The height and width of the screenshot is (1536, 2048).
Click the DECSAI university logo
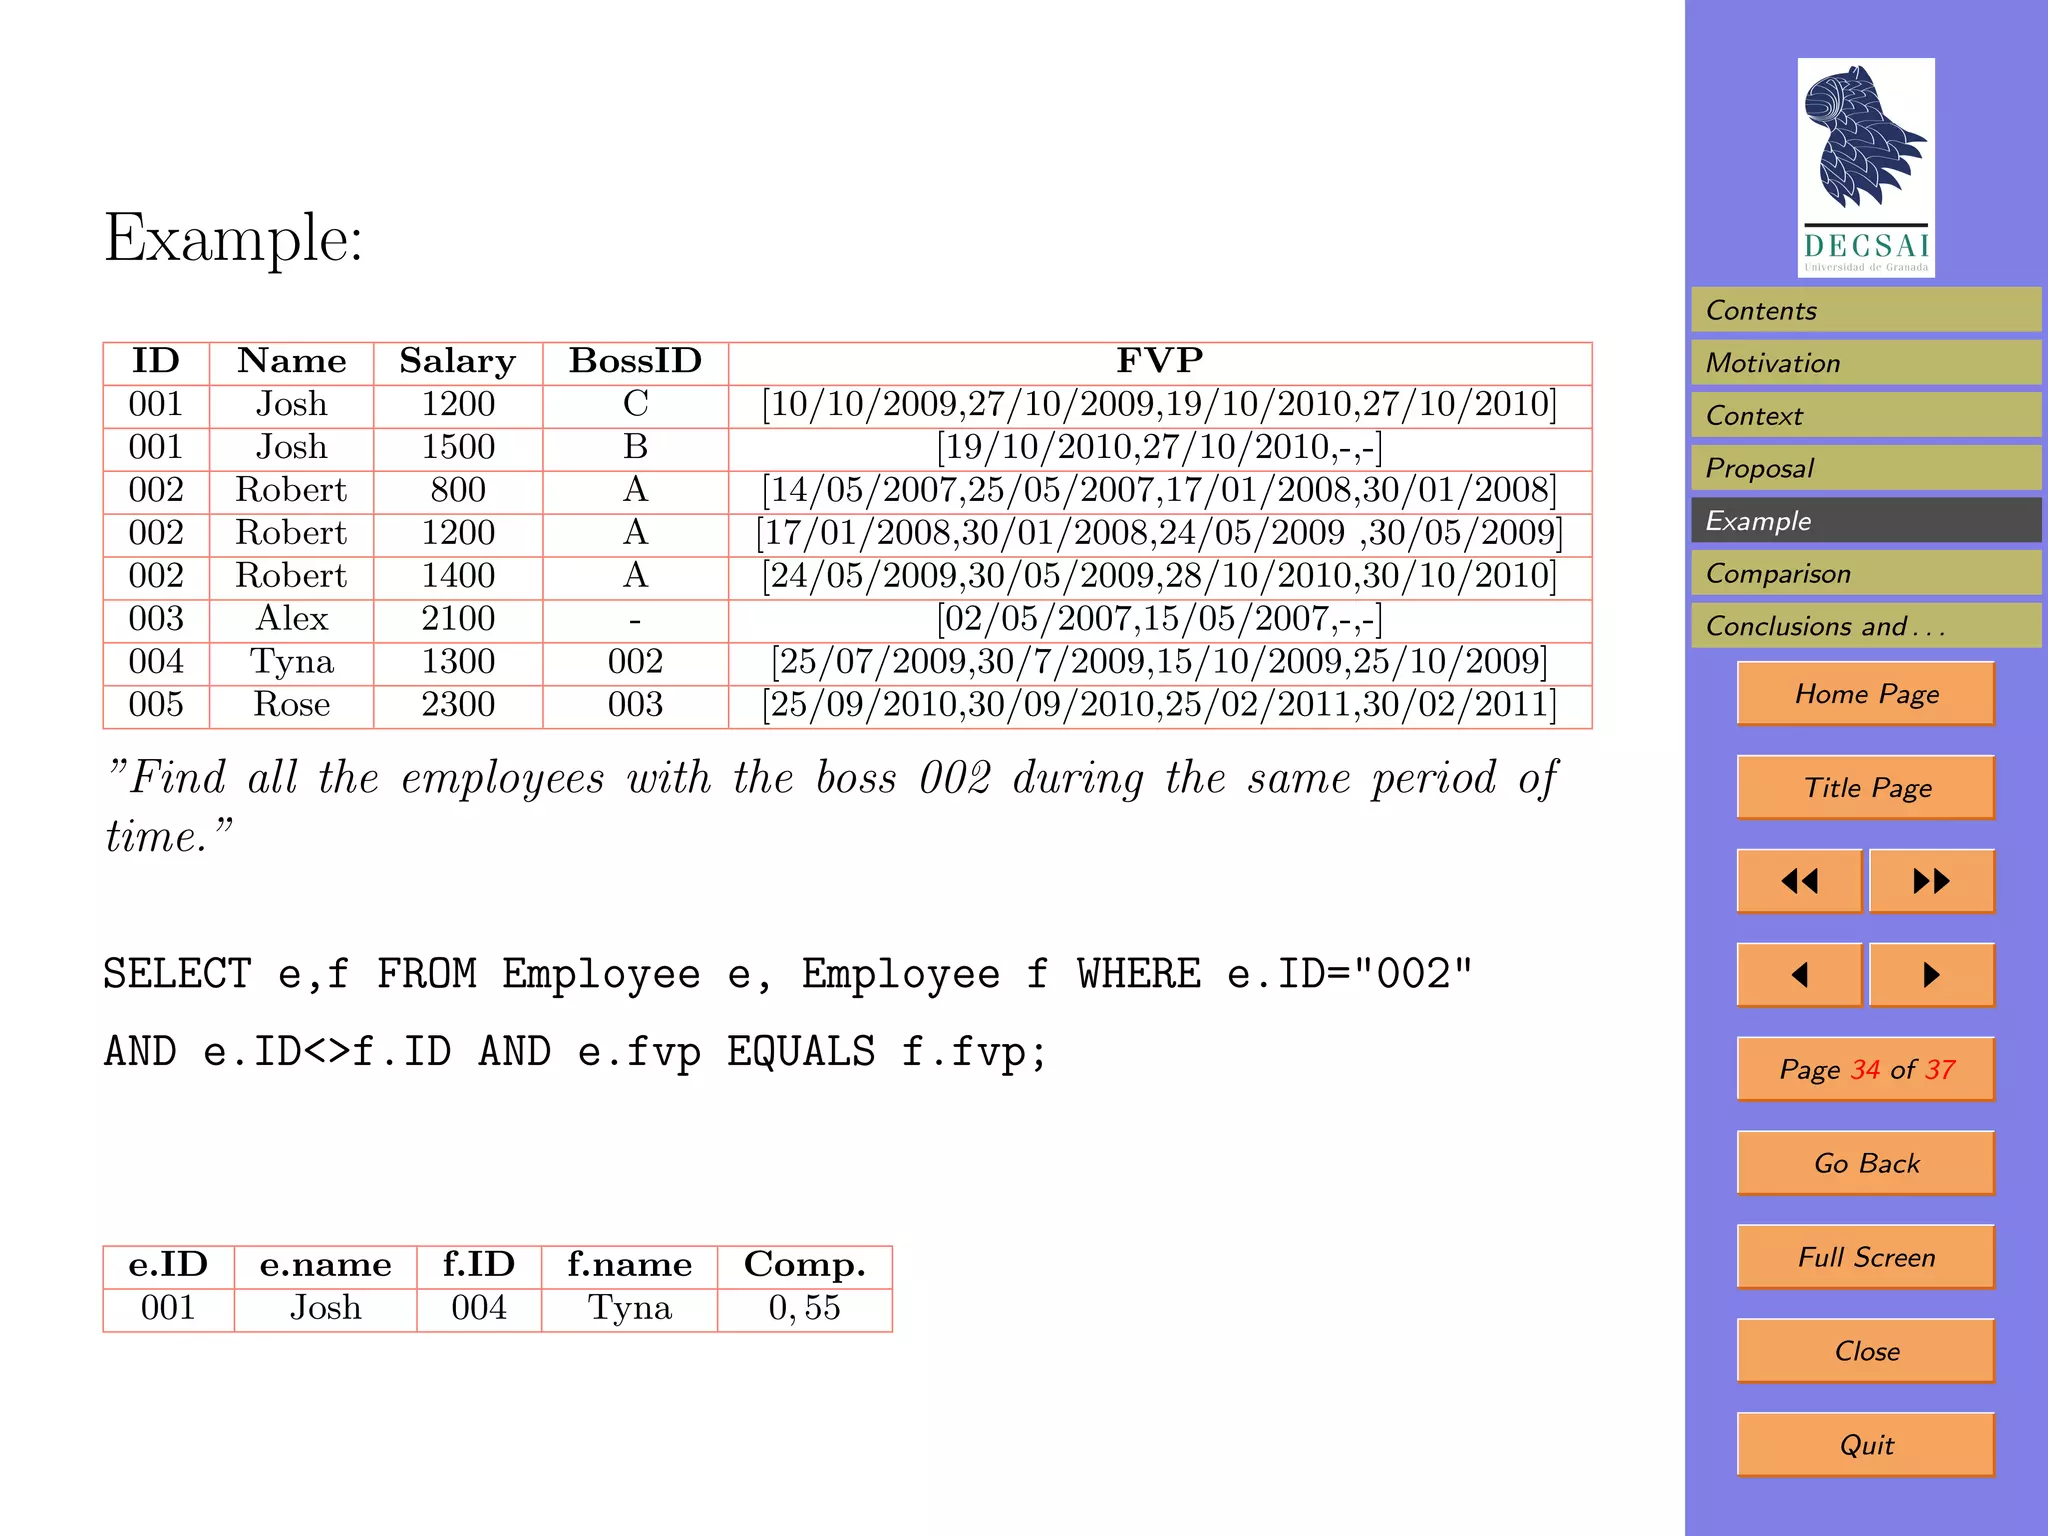click(x=1865, y=167)
